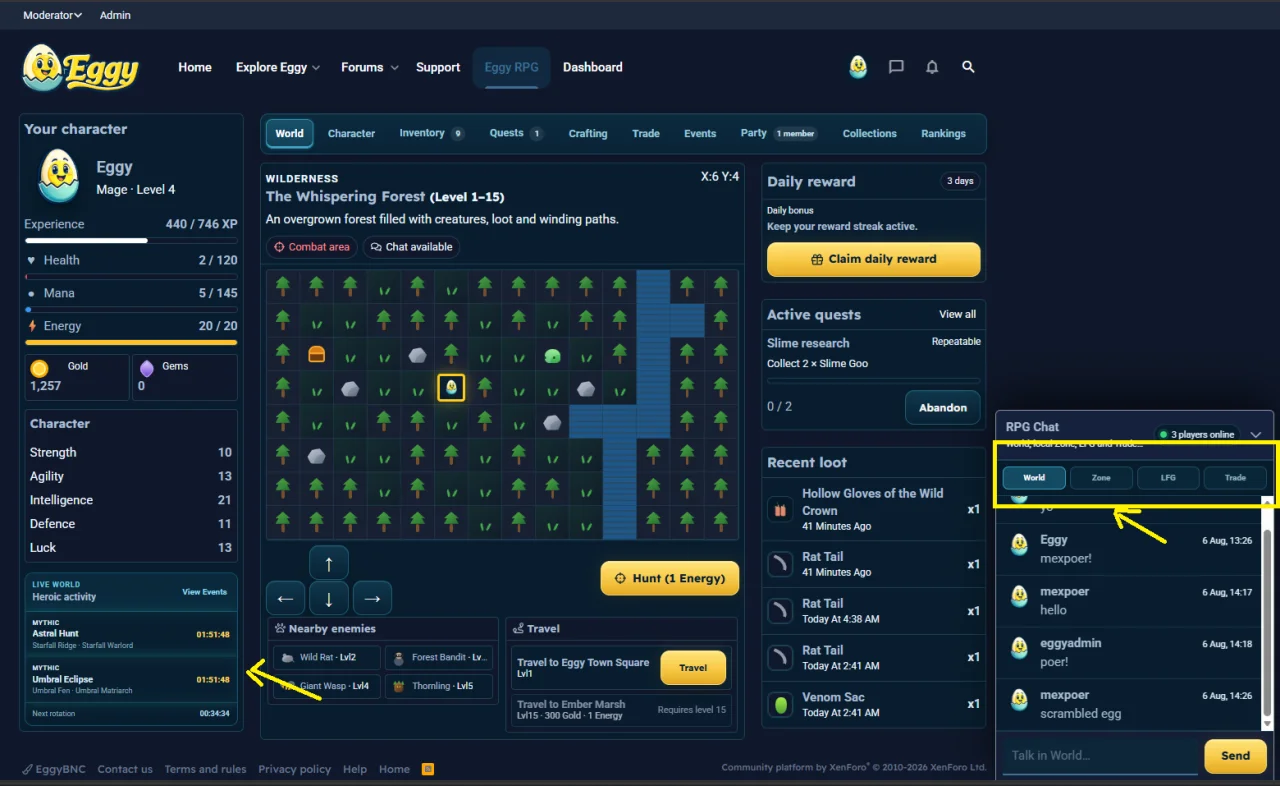Move character left with arrow
The height and width of the screenshot is (786, 1280).
[x=285, y=598]
